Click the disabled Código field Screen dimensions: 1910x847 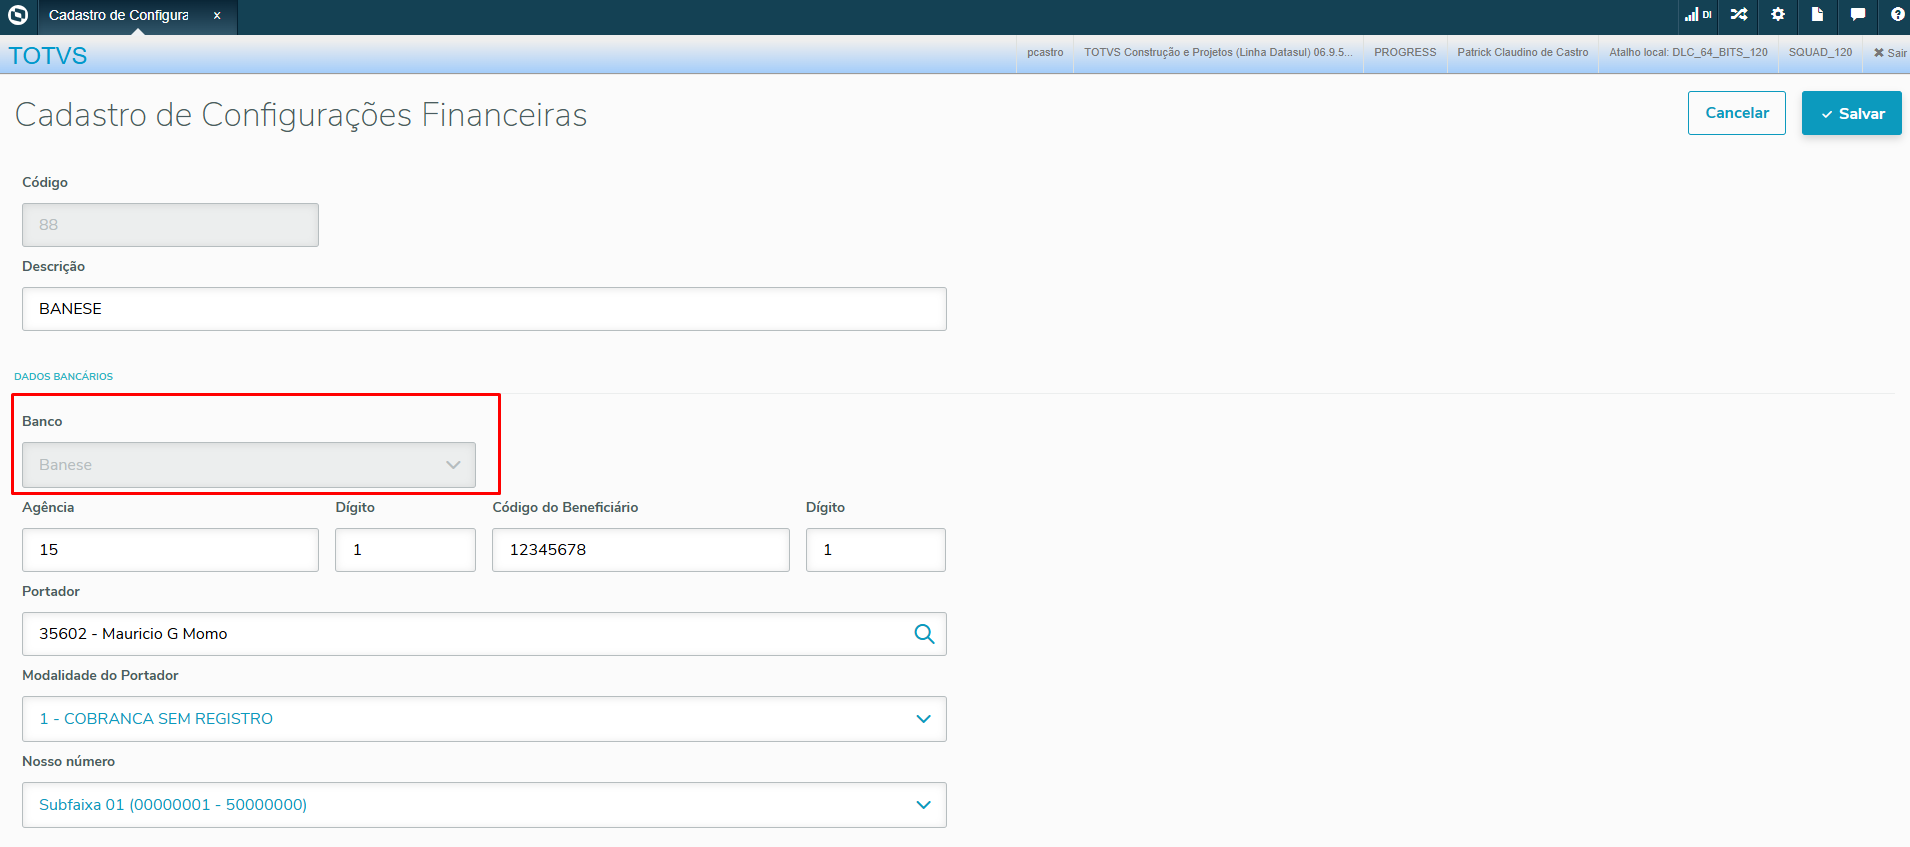[170, 225]
